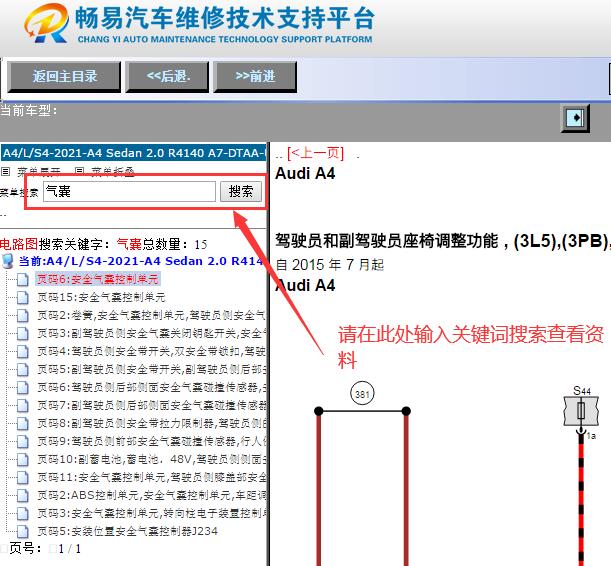Open result 页码2:ABS控制单元,安全气囊控制单元
Image resolution: width=611 pixels, height=566 pixels.
coord(151,495)
